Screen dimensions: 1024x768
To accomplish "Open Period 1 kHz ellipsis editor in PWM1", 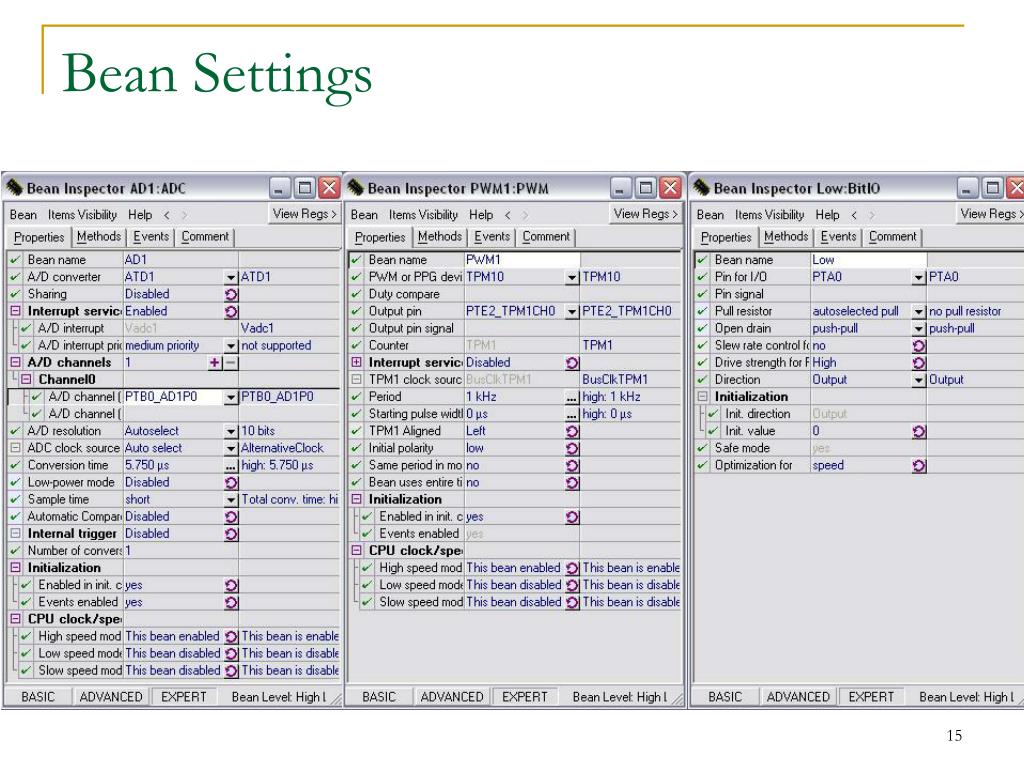I will point(572,397).
